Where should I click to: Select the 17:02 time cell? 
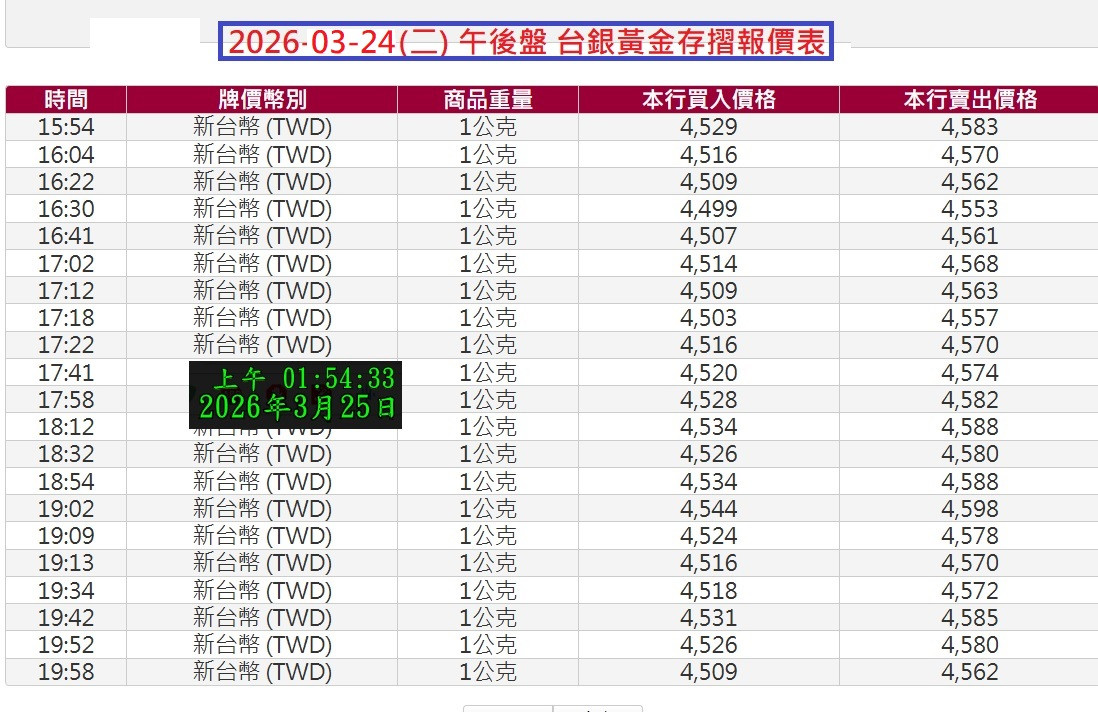[66, 263]
